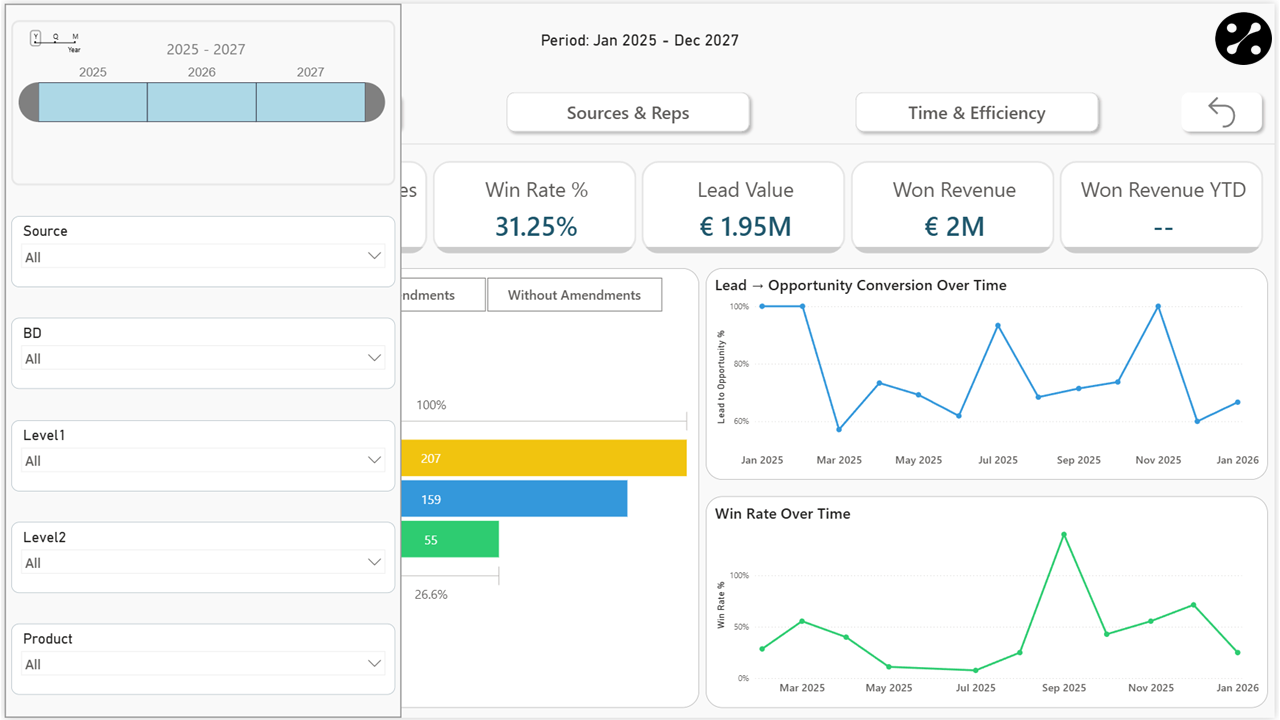Click the Win Rate % card
Viewport: 1280px width, 720px height.
tap(536, 207)
